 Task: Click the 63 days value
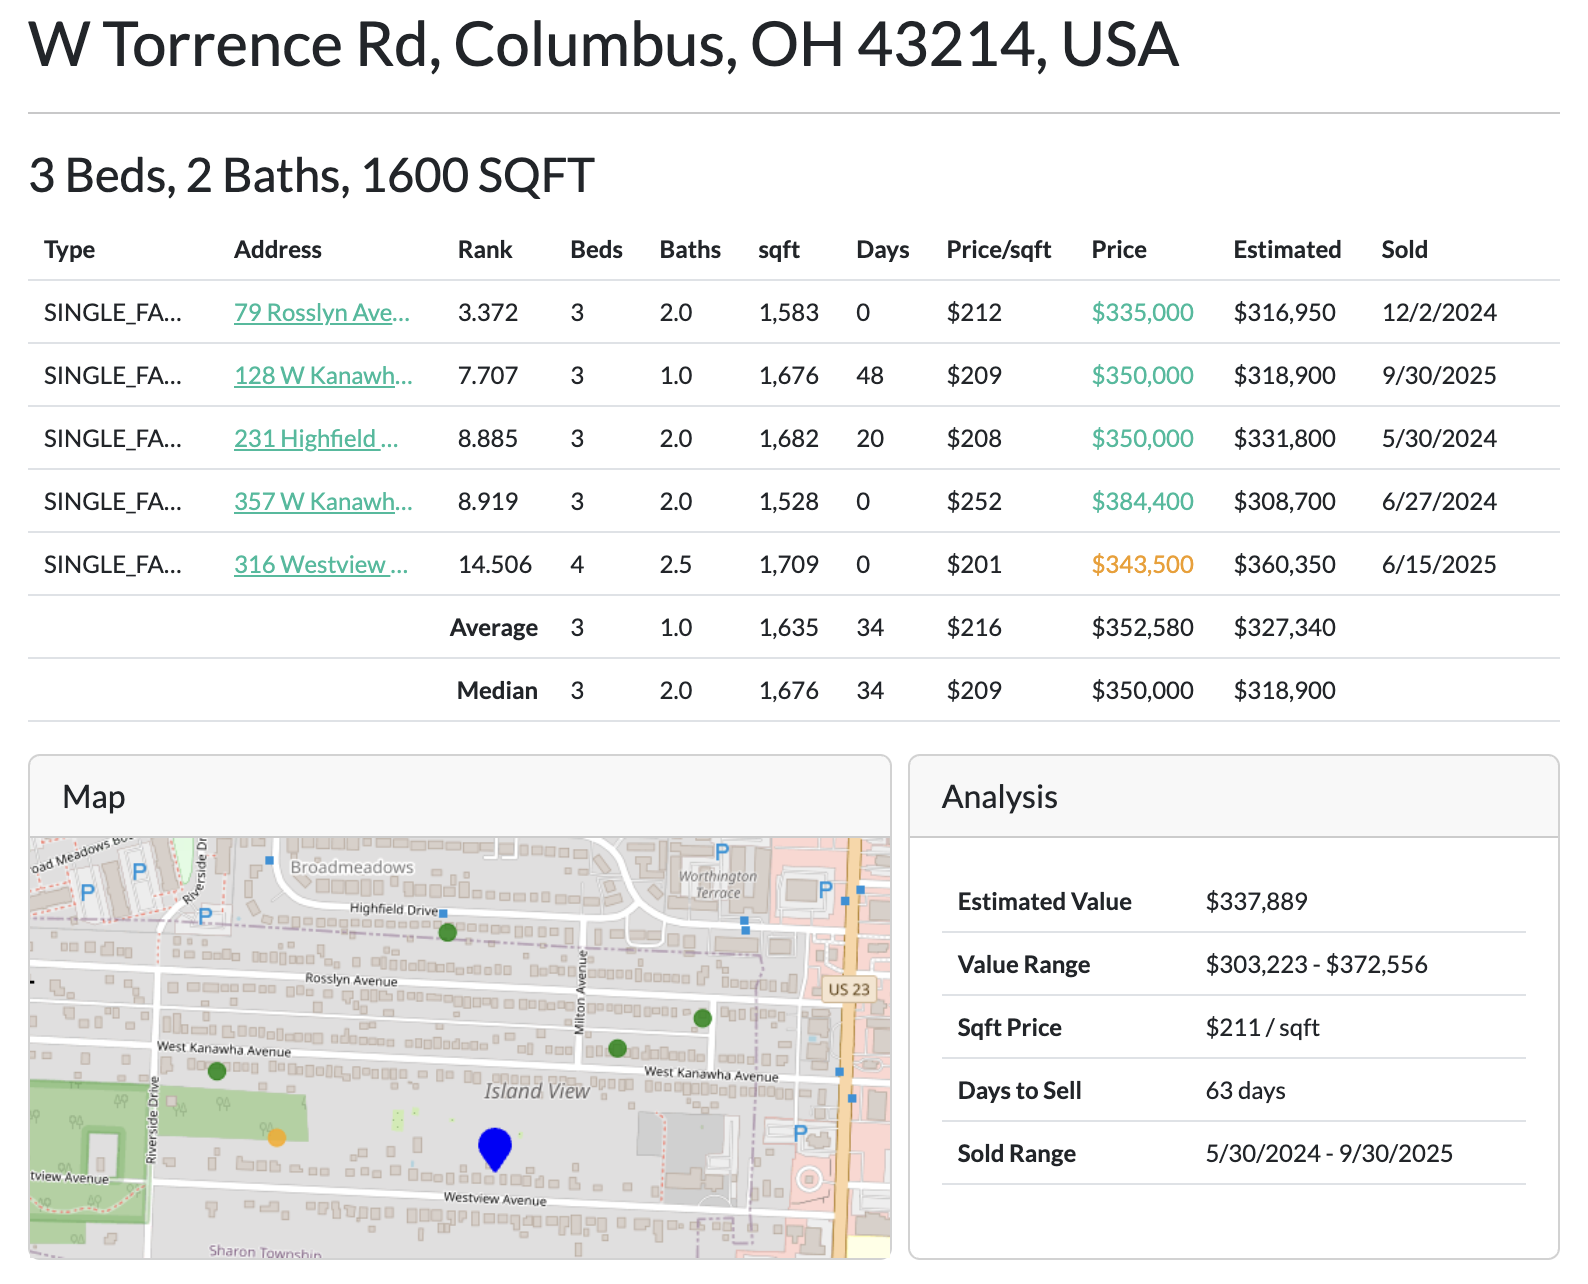[x=1245, y=1090]
